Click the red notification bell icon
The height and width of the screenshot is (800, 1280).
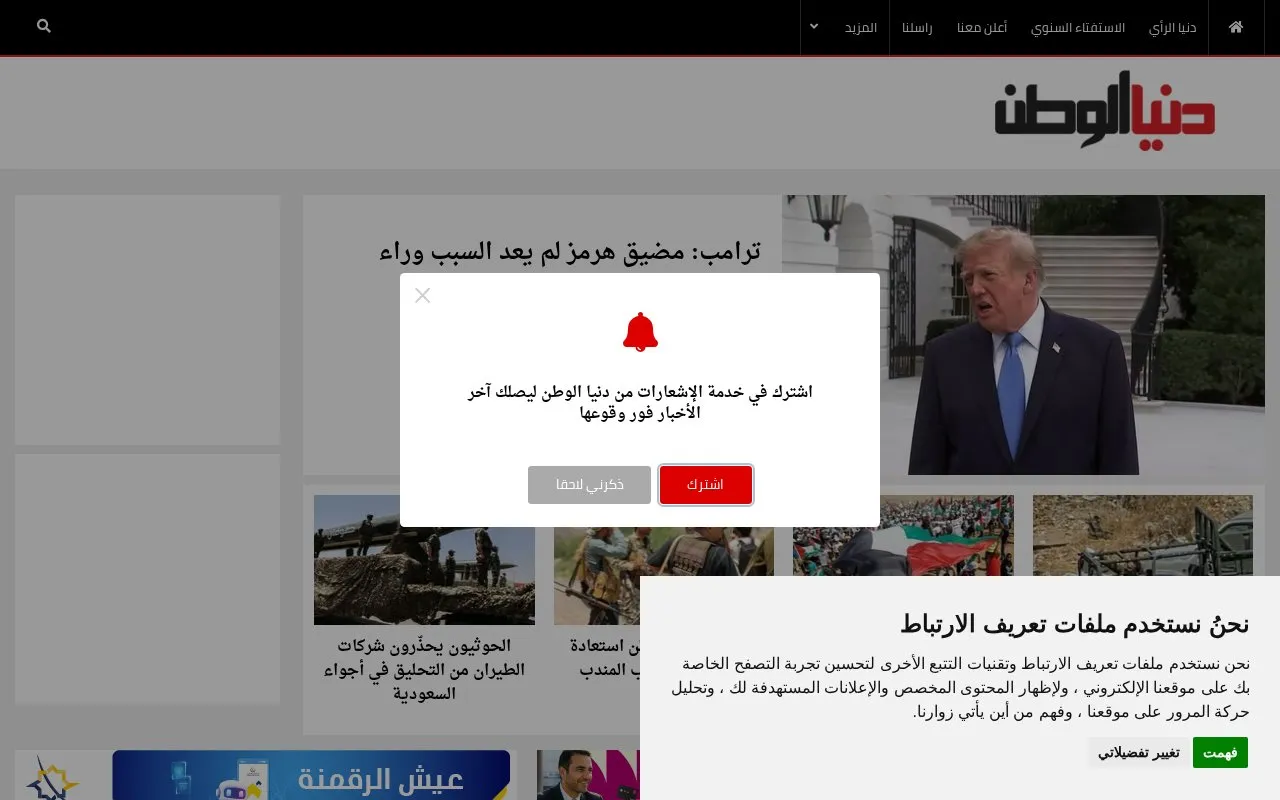640,332
